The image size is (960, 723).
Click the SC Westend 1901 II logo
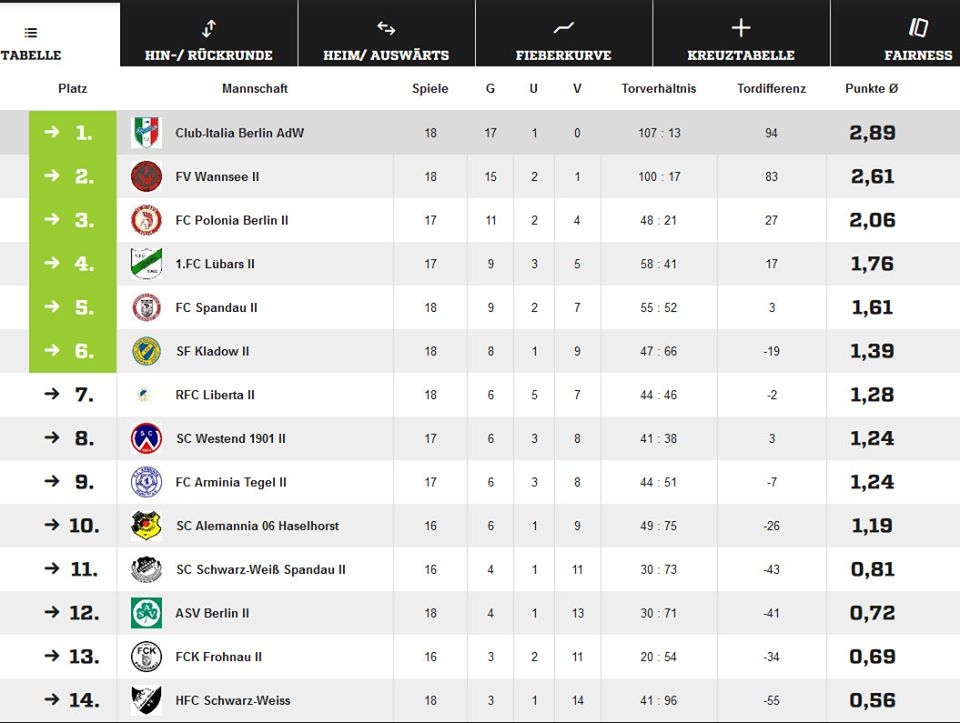(146, 438)
